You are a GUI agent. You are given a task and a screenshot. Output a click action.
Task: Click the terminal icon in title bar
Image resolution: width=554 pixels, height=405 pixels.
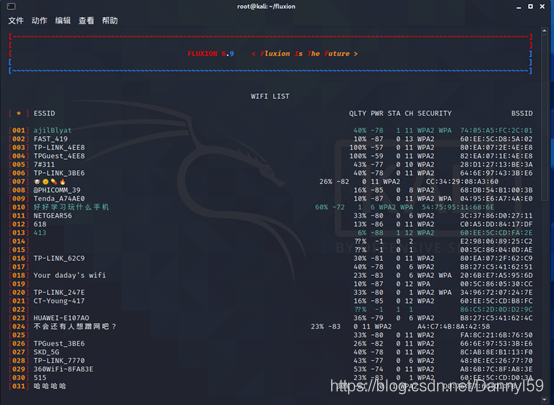coord(11,6)
